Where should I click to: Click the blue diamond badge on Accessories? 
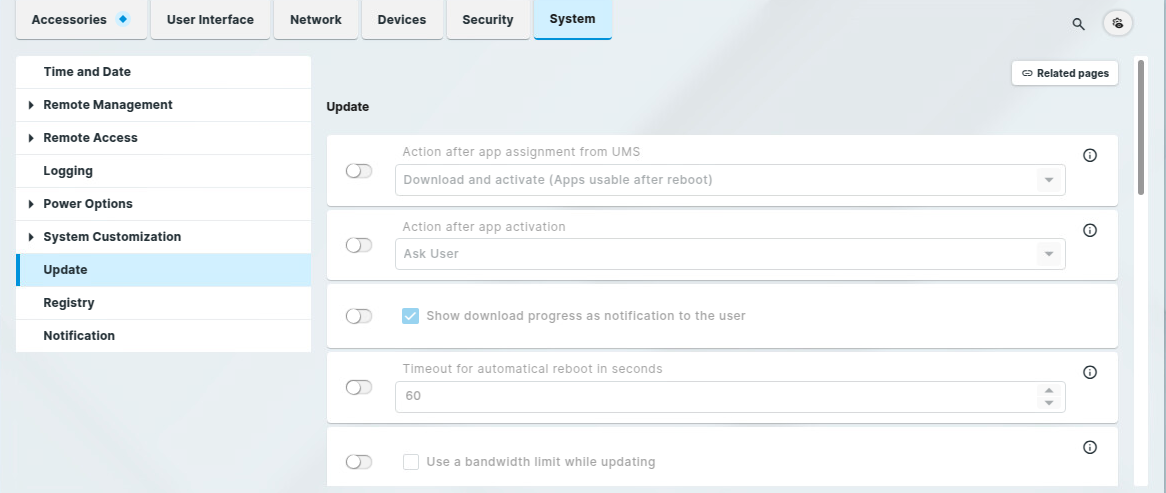pos(123,19)
